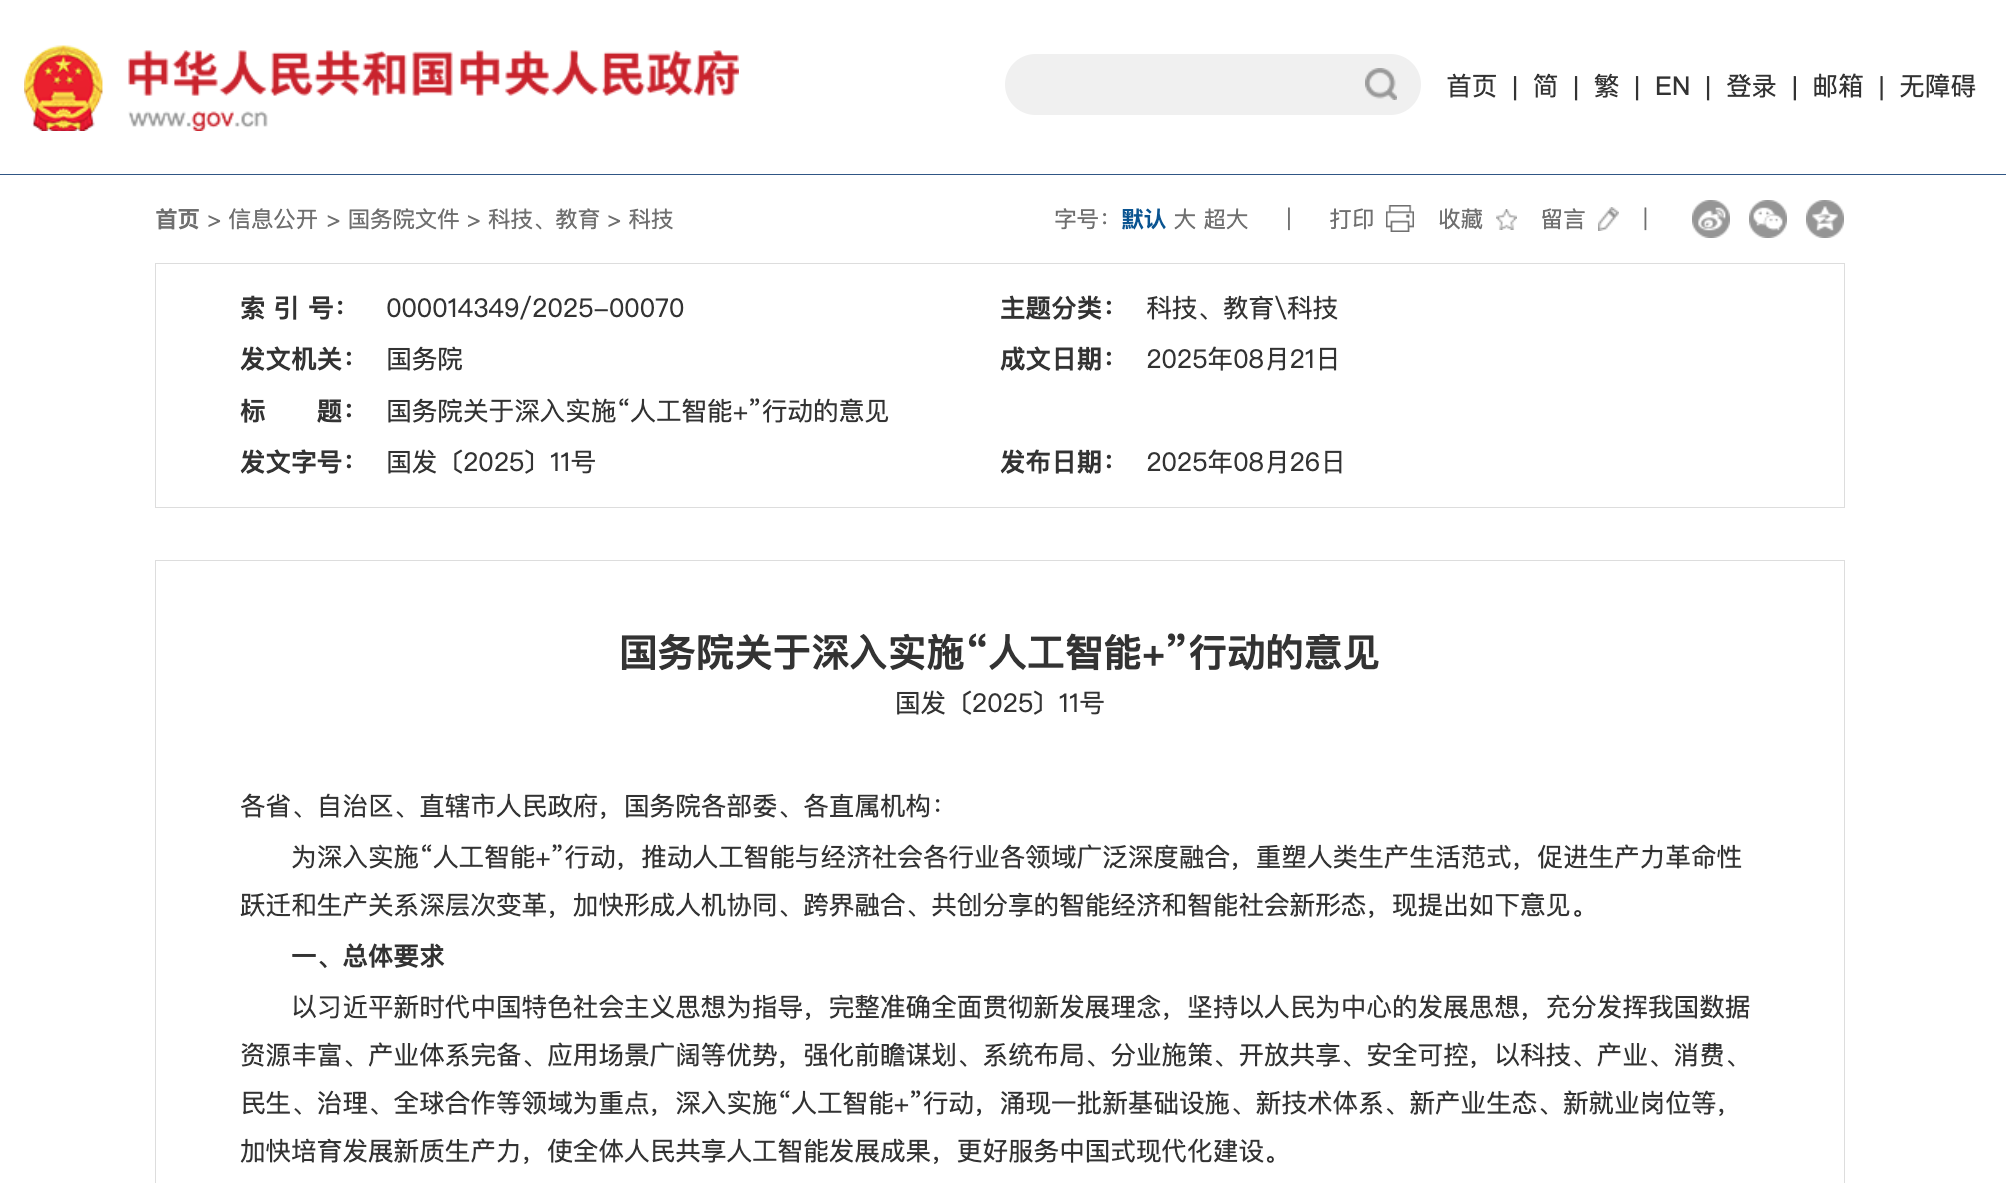This screenshot has height=1183, width=2006.
Task: Open the 邮箱 mailbox link
Action: pyautogui.click(x=1838, y=86)
